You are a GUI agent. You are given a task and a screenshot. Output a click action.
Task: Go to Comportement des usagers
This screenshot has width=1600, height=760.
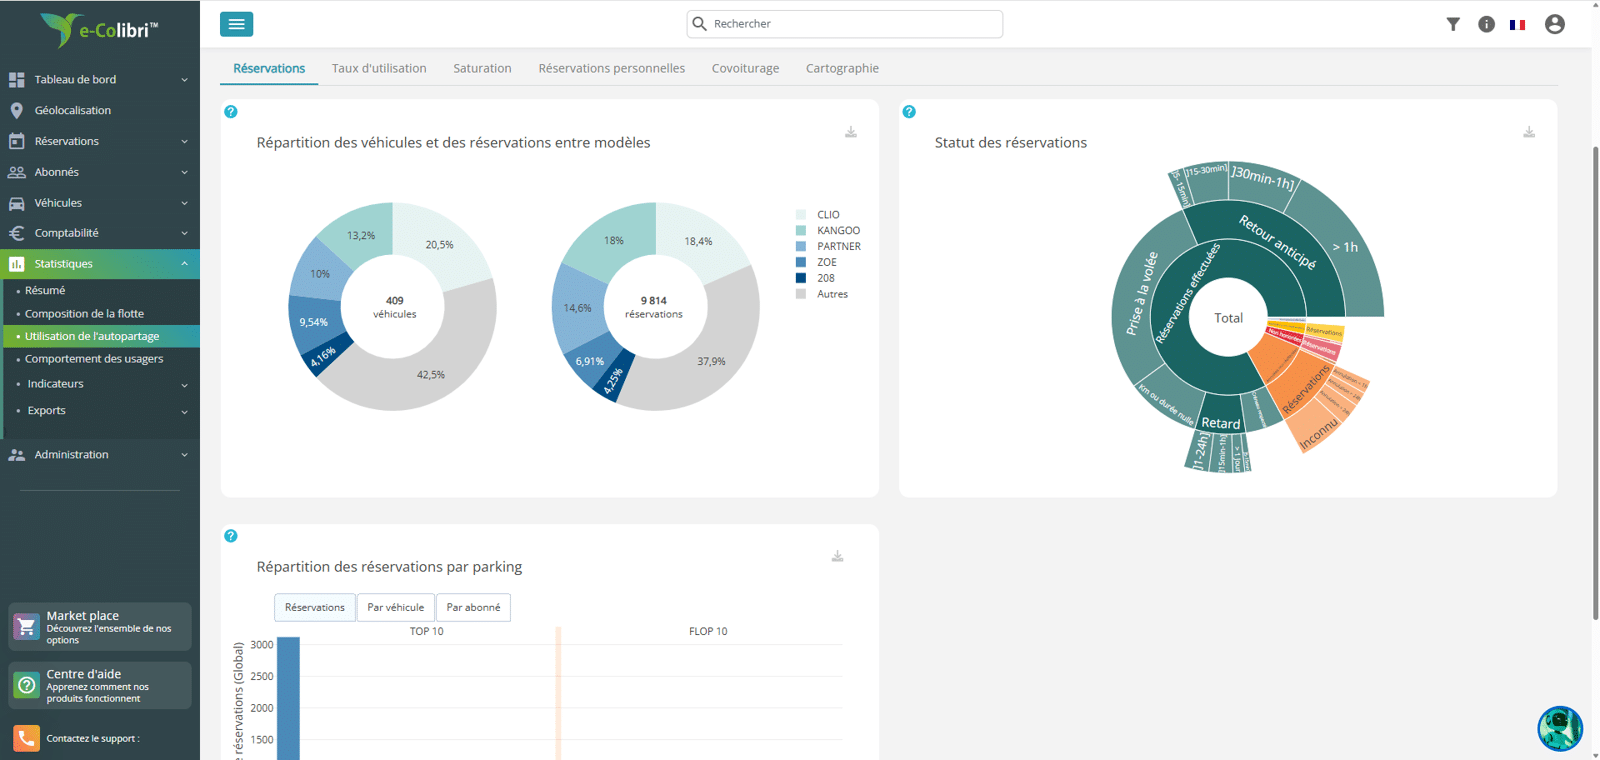[94, 359]
